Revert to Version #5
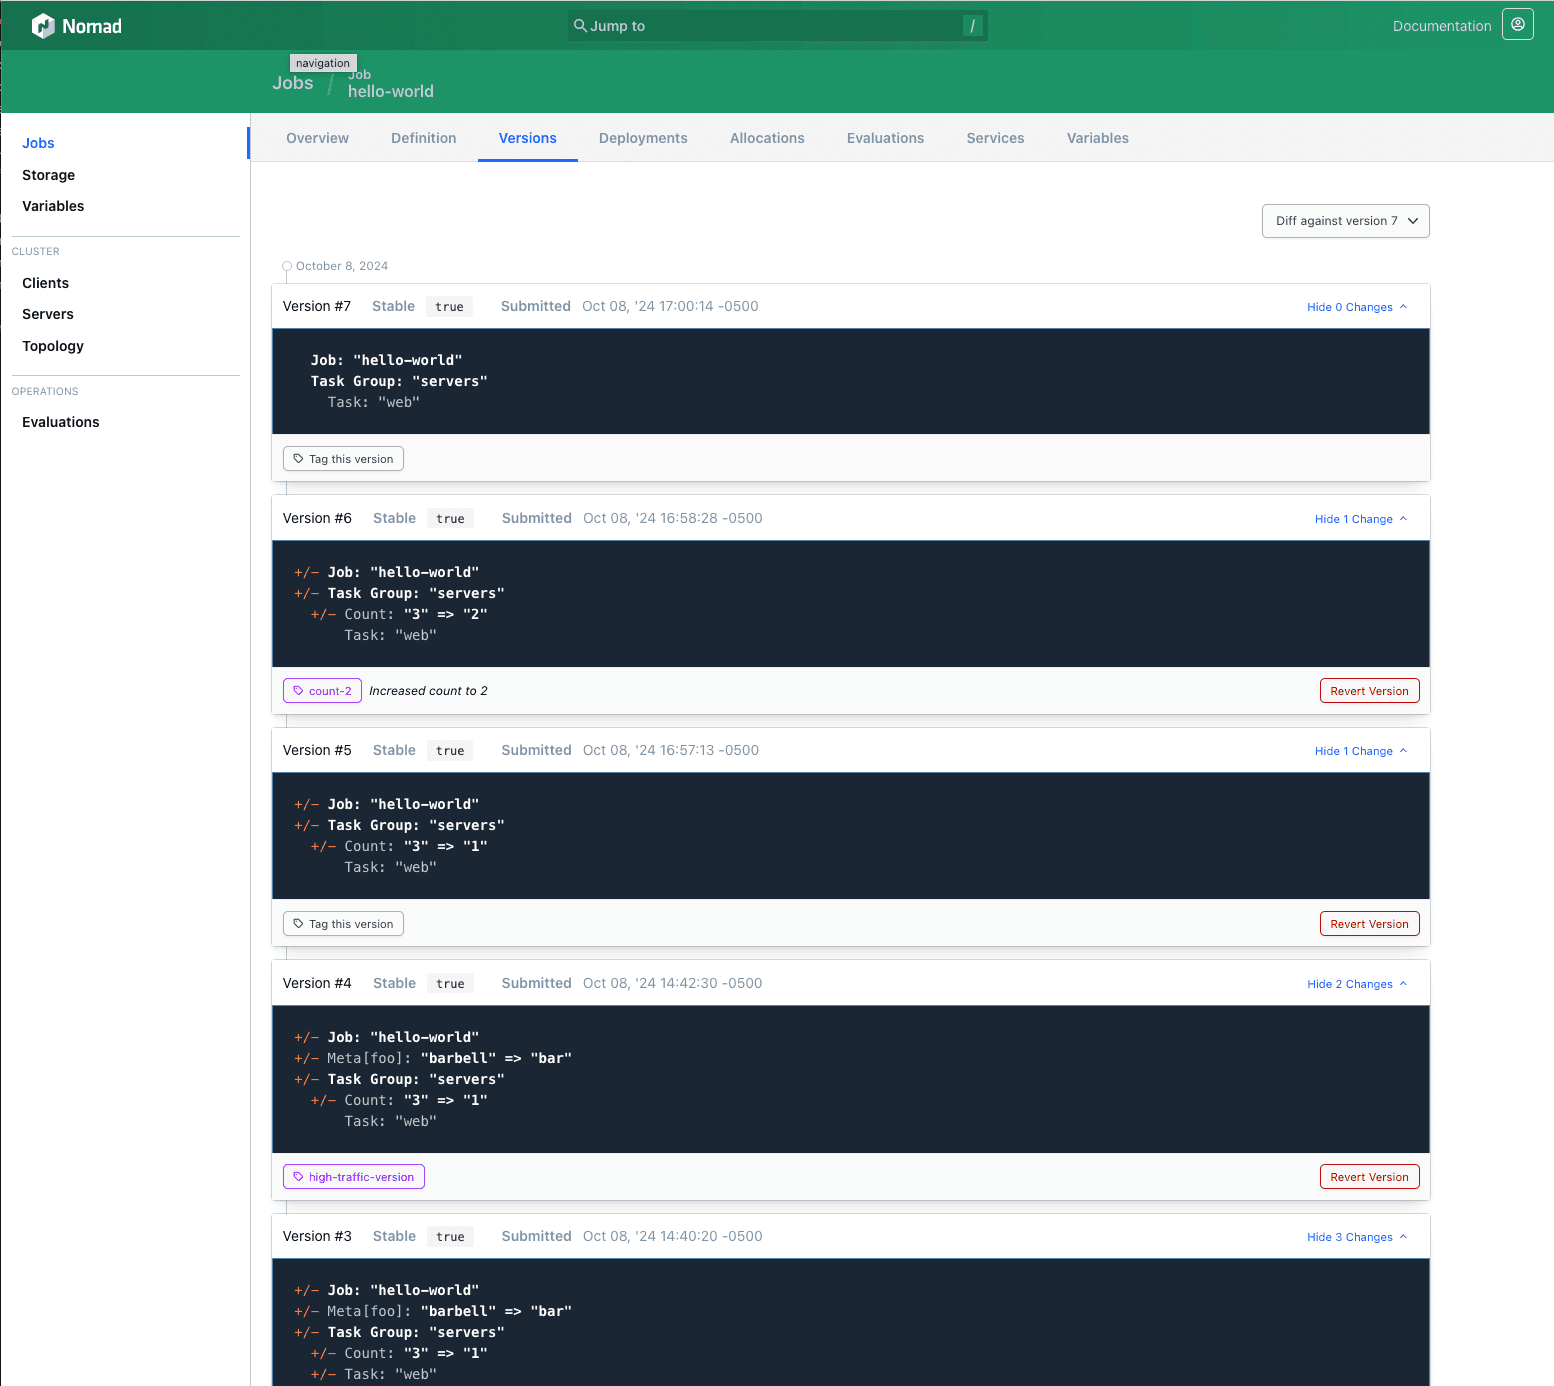The image size is (1554, 1386). [x=1369, y=924]
